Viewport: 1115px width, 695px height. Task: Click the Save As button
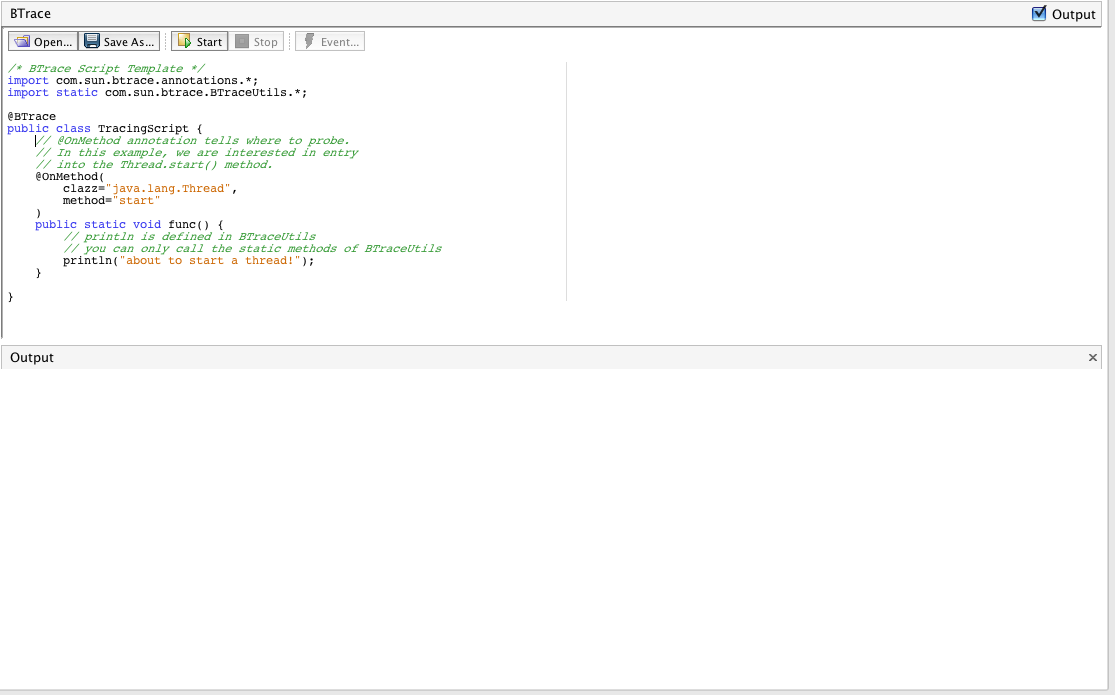coord(119,41)
